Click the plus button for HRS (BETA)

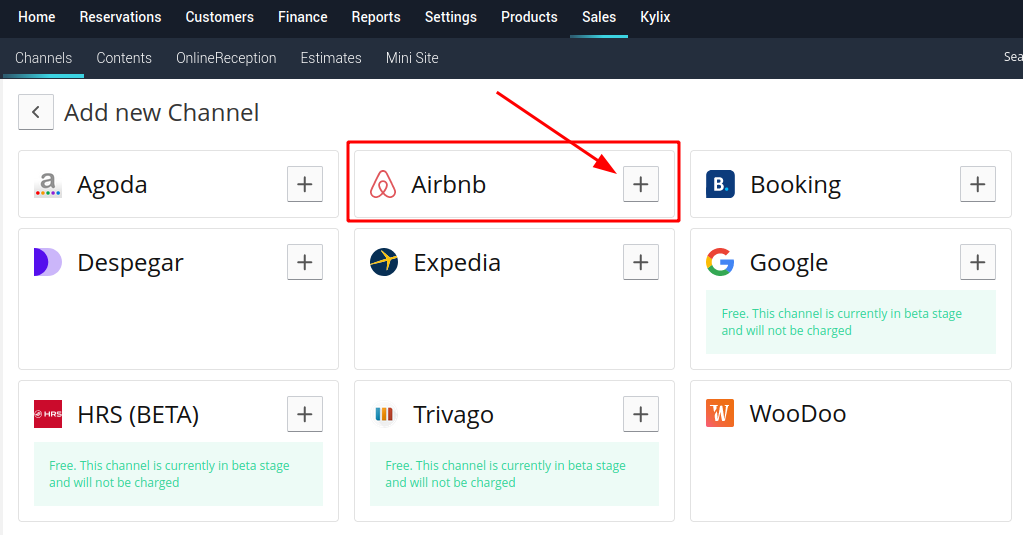coord(305,414)
